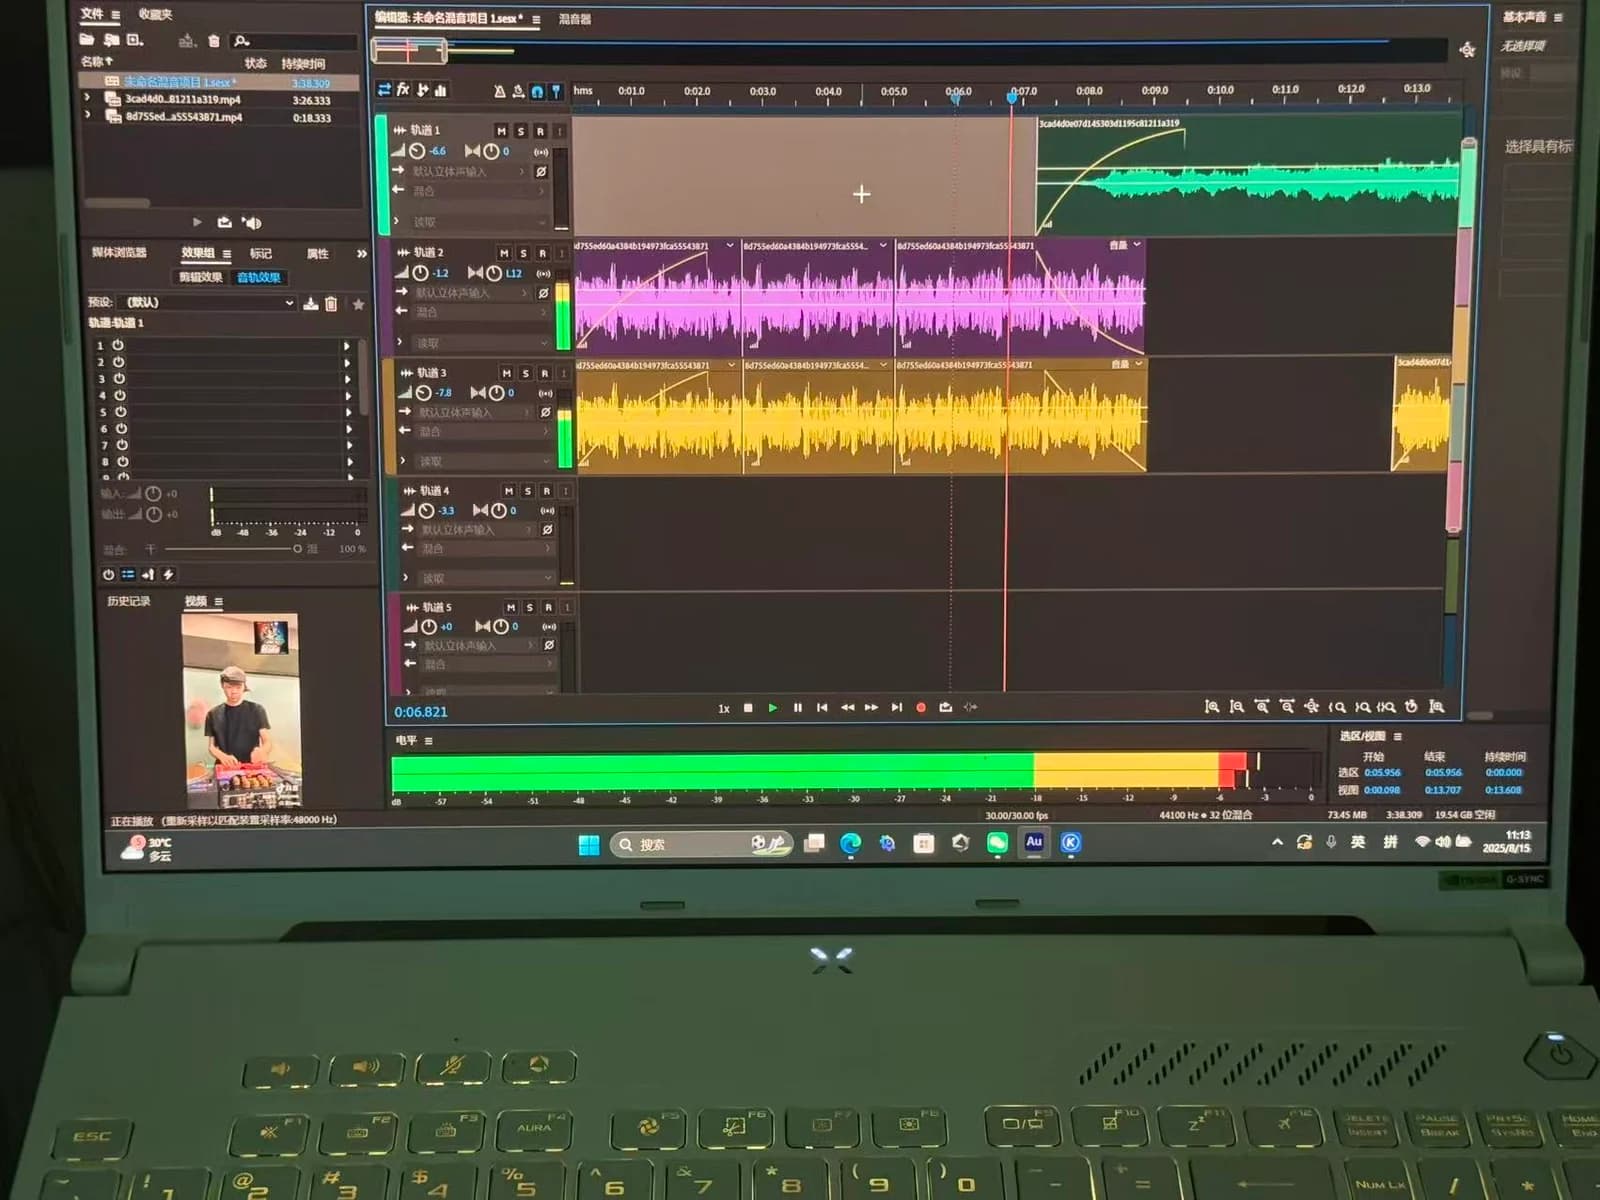Screen dimensions: 1600x1200
Task: Expand the 3cad4d0...mp4 file entry arrow
Action: (x=88, y=98)
